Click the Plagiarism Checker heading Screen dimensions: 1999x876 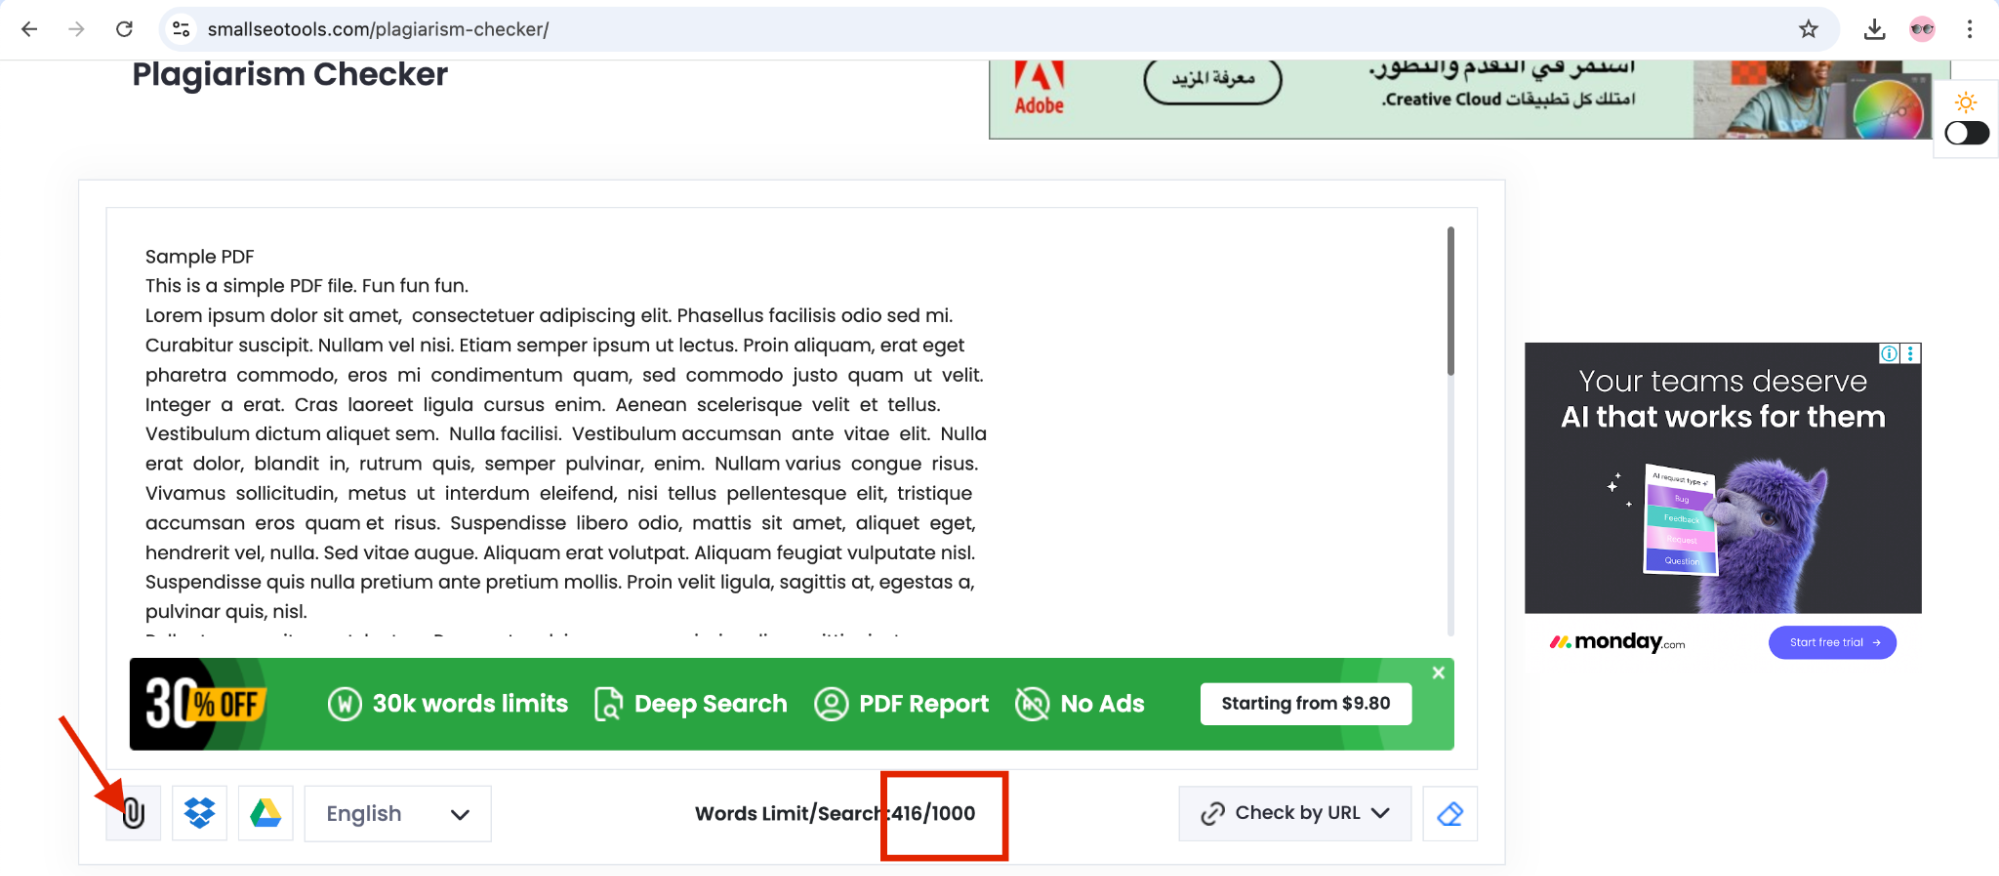point(290,74)
